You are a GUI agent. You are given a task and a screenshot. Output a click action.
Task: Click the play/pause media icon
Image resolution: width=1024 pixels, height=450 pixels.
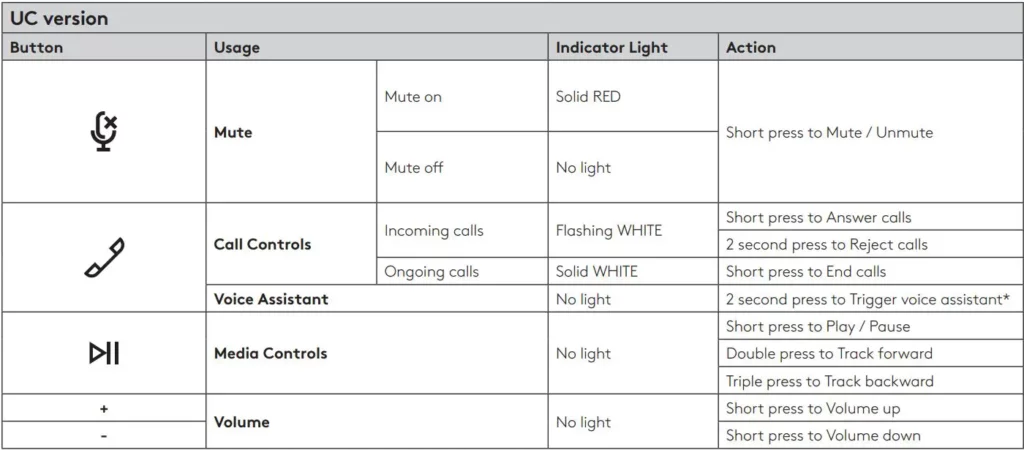point(104,353)
